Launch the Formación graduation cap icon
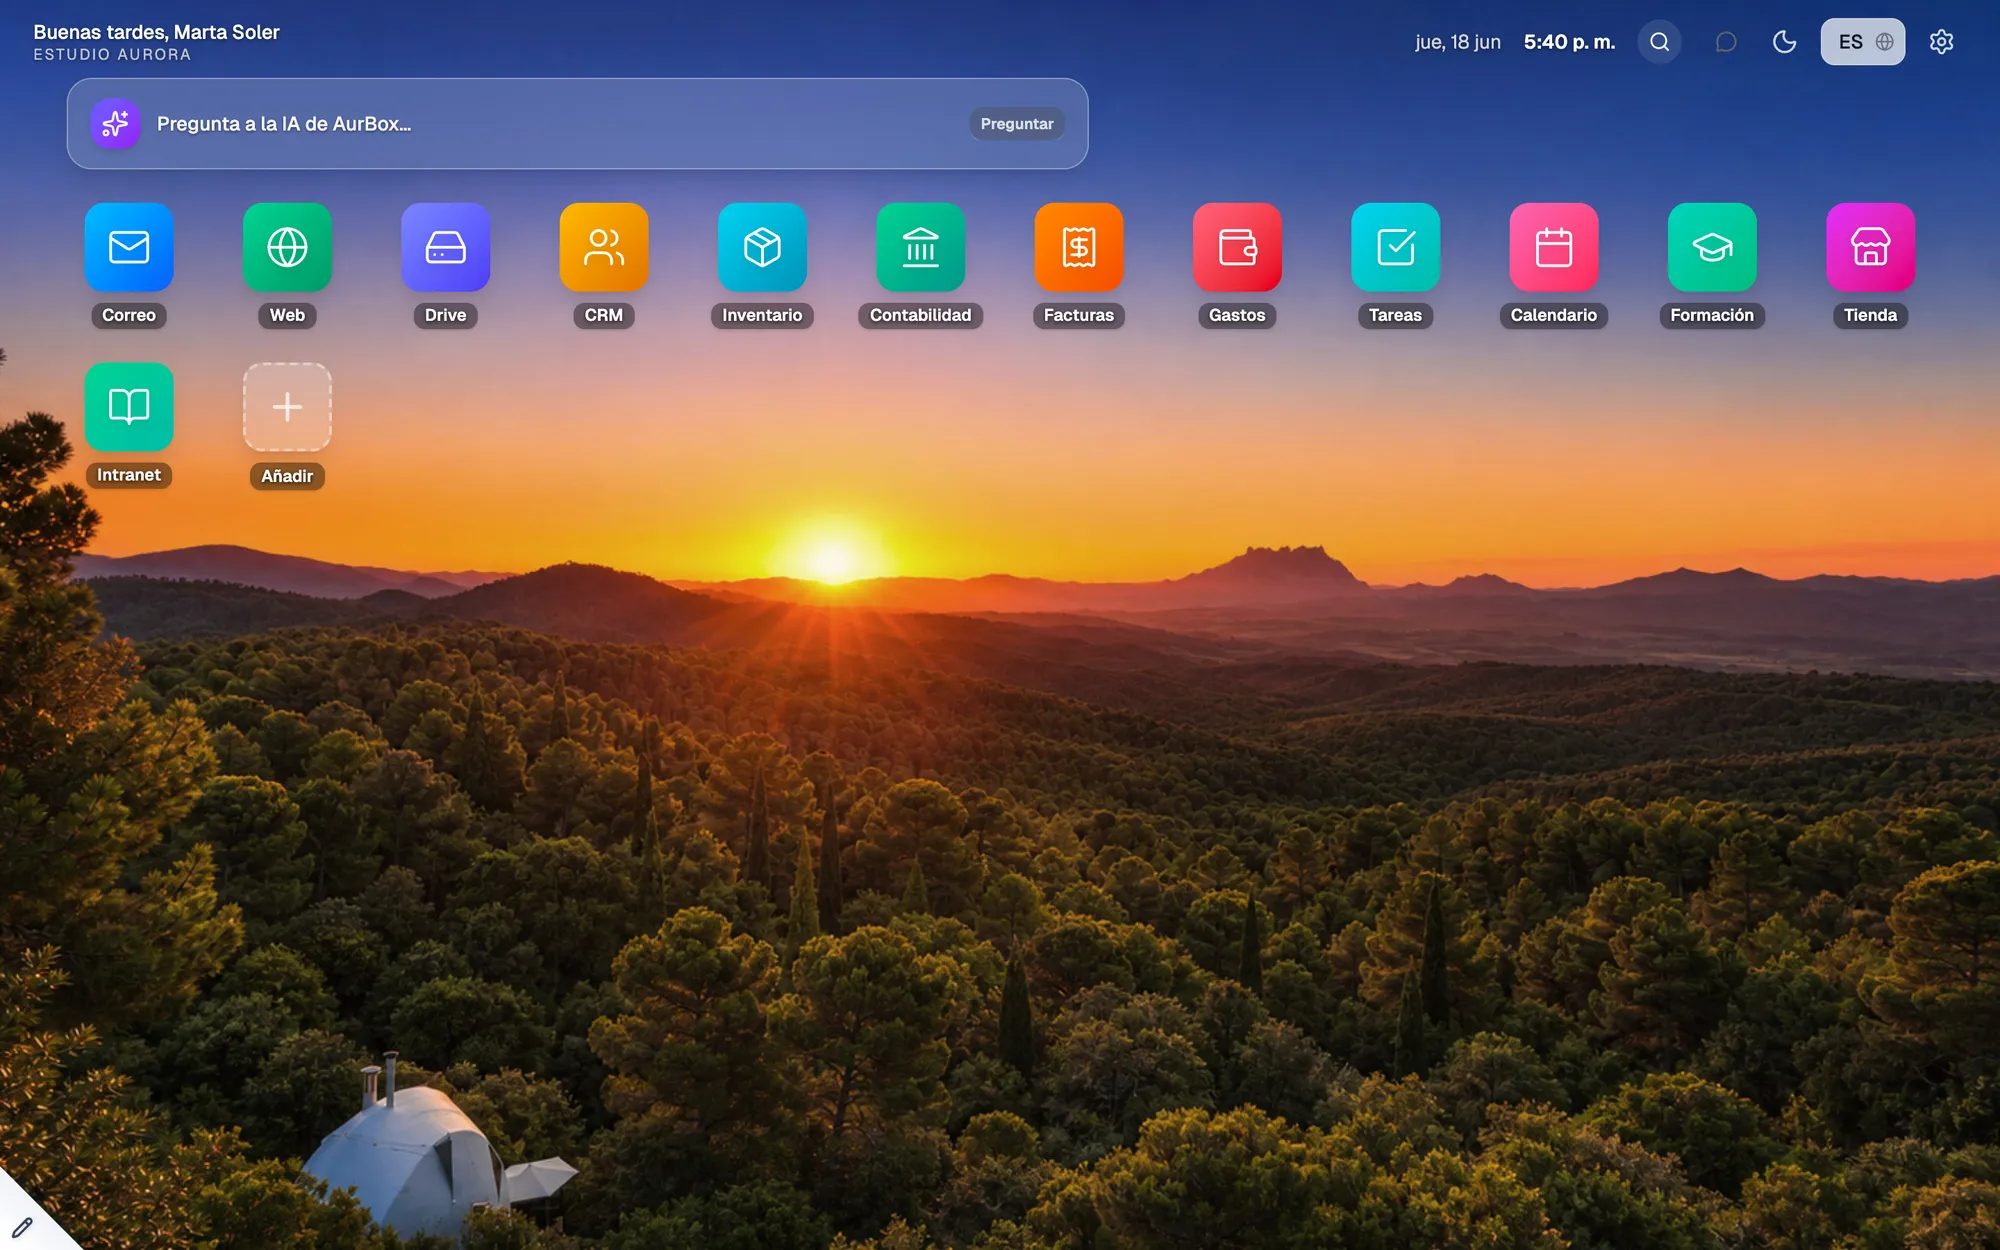Screen dimensions: 2000x1250 click(1712, 247)
